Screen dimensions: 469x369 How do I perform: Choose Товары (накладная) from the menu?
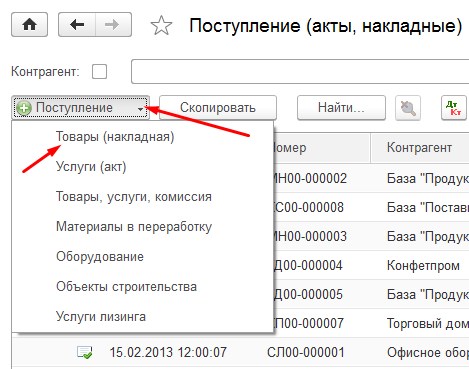pos(115,137)
